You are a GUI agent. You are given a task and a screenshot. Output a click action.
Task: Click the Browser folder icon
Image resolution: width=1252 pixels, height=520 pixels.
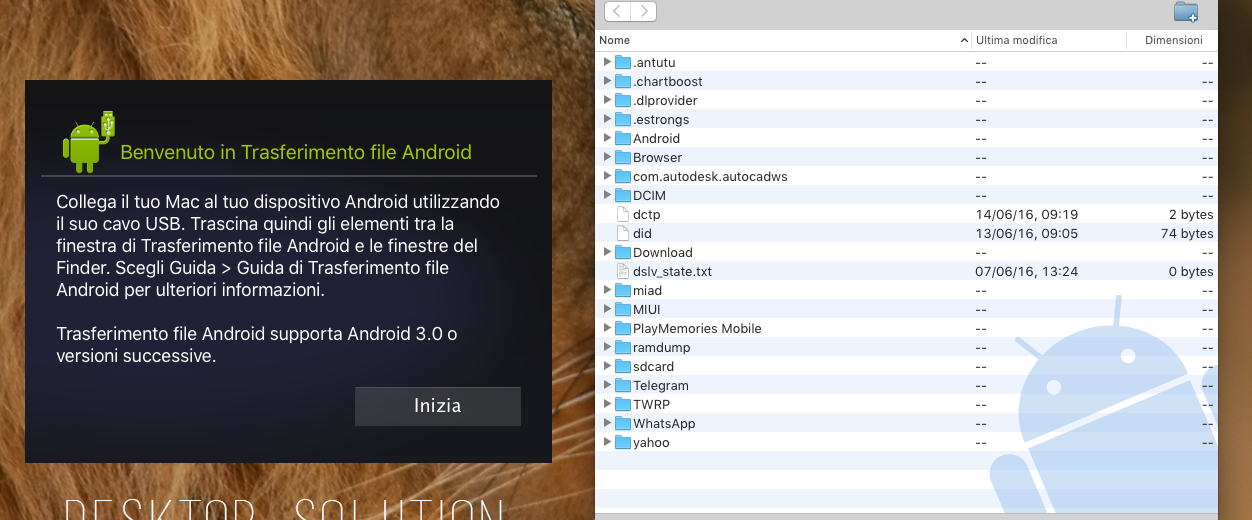623,157
